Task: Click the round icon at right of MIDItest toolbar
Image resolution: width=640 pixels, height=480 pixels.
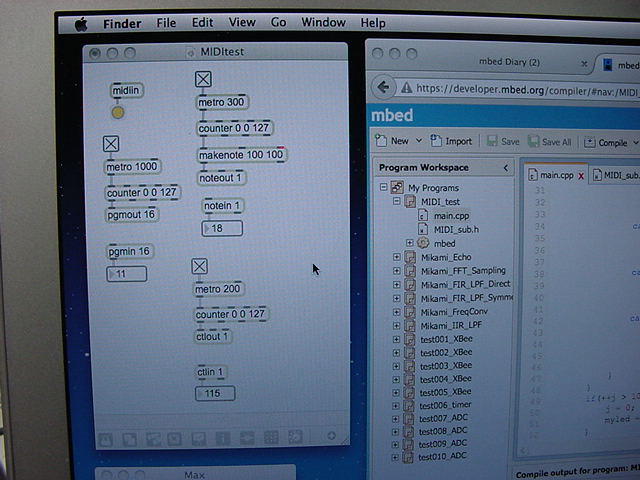Action: pyautogui.click(x=331, y=436)
